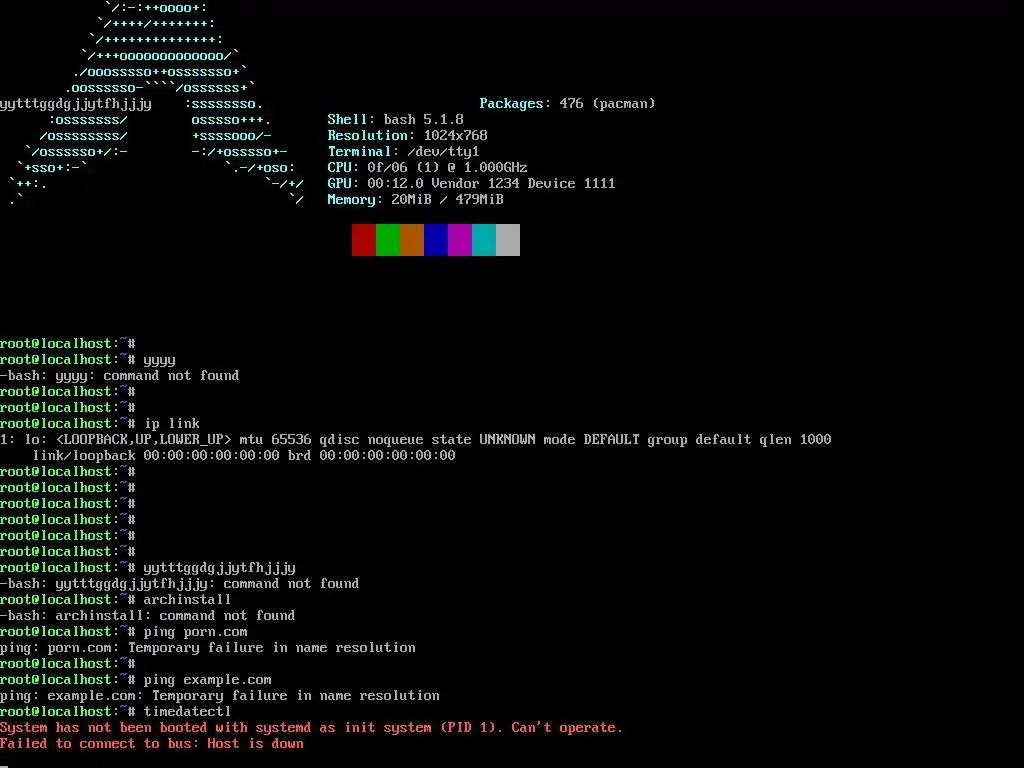1024x768 pixels.
Task: Click '-bash: yytttggdgjjytfhjjjy: command not found' output
Action: click(x=180, y=584)
